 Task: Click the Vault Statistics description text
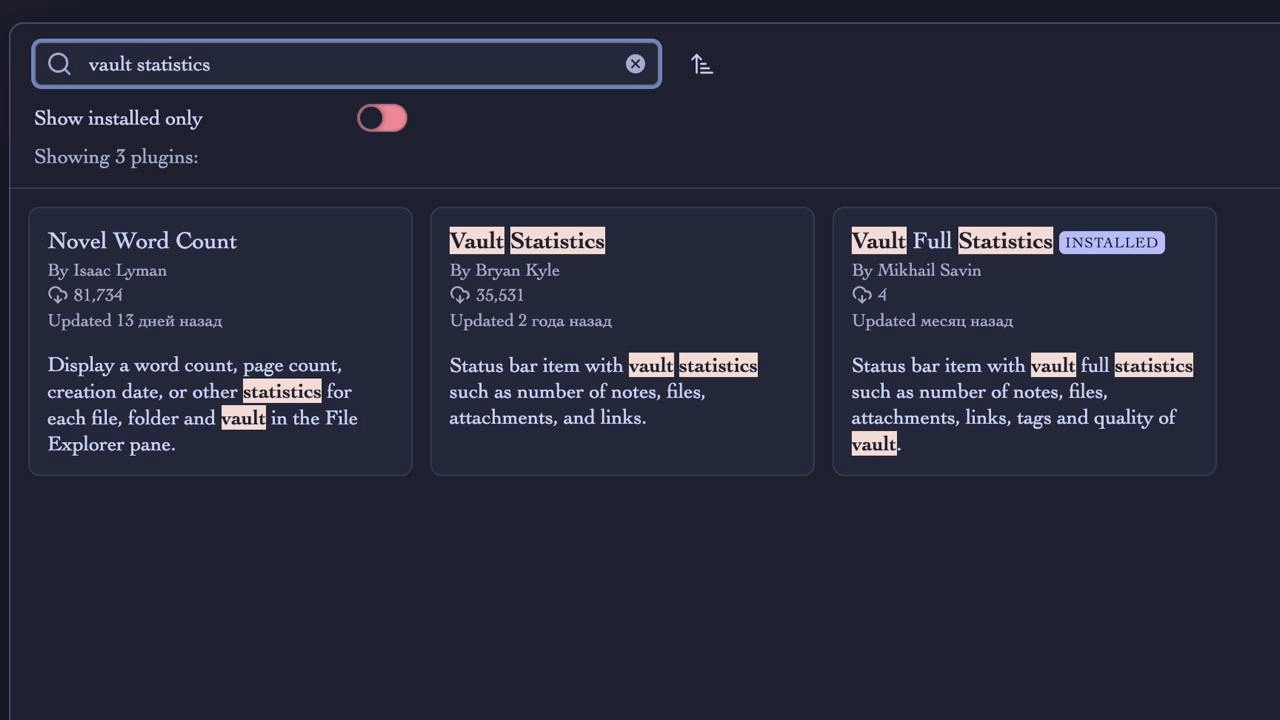[603, 391]
